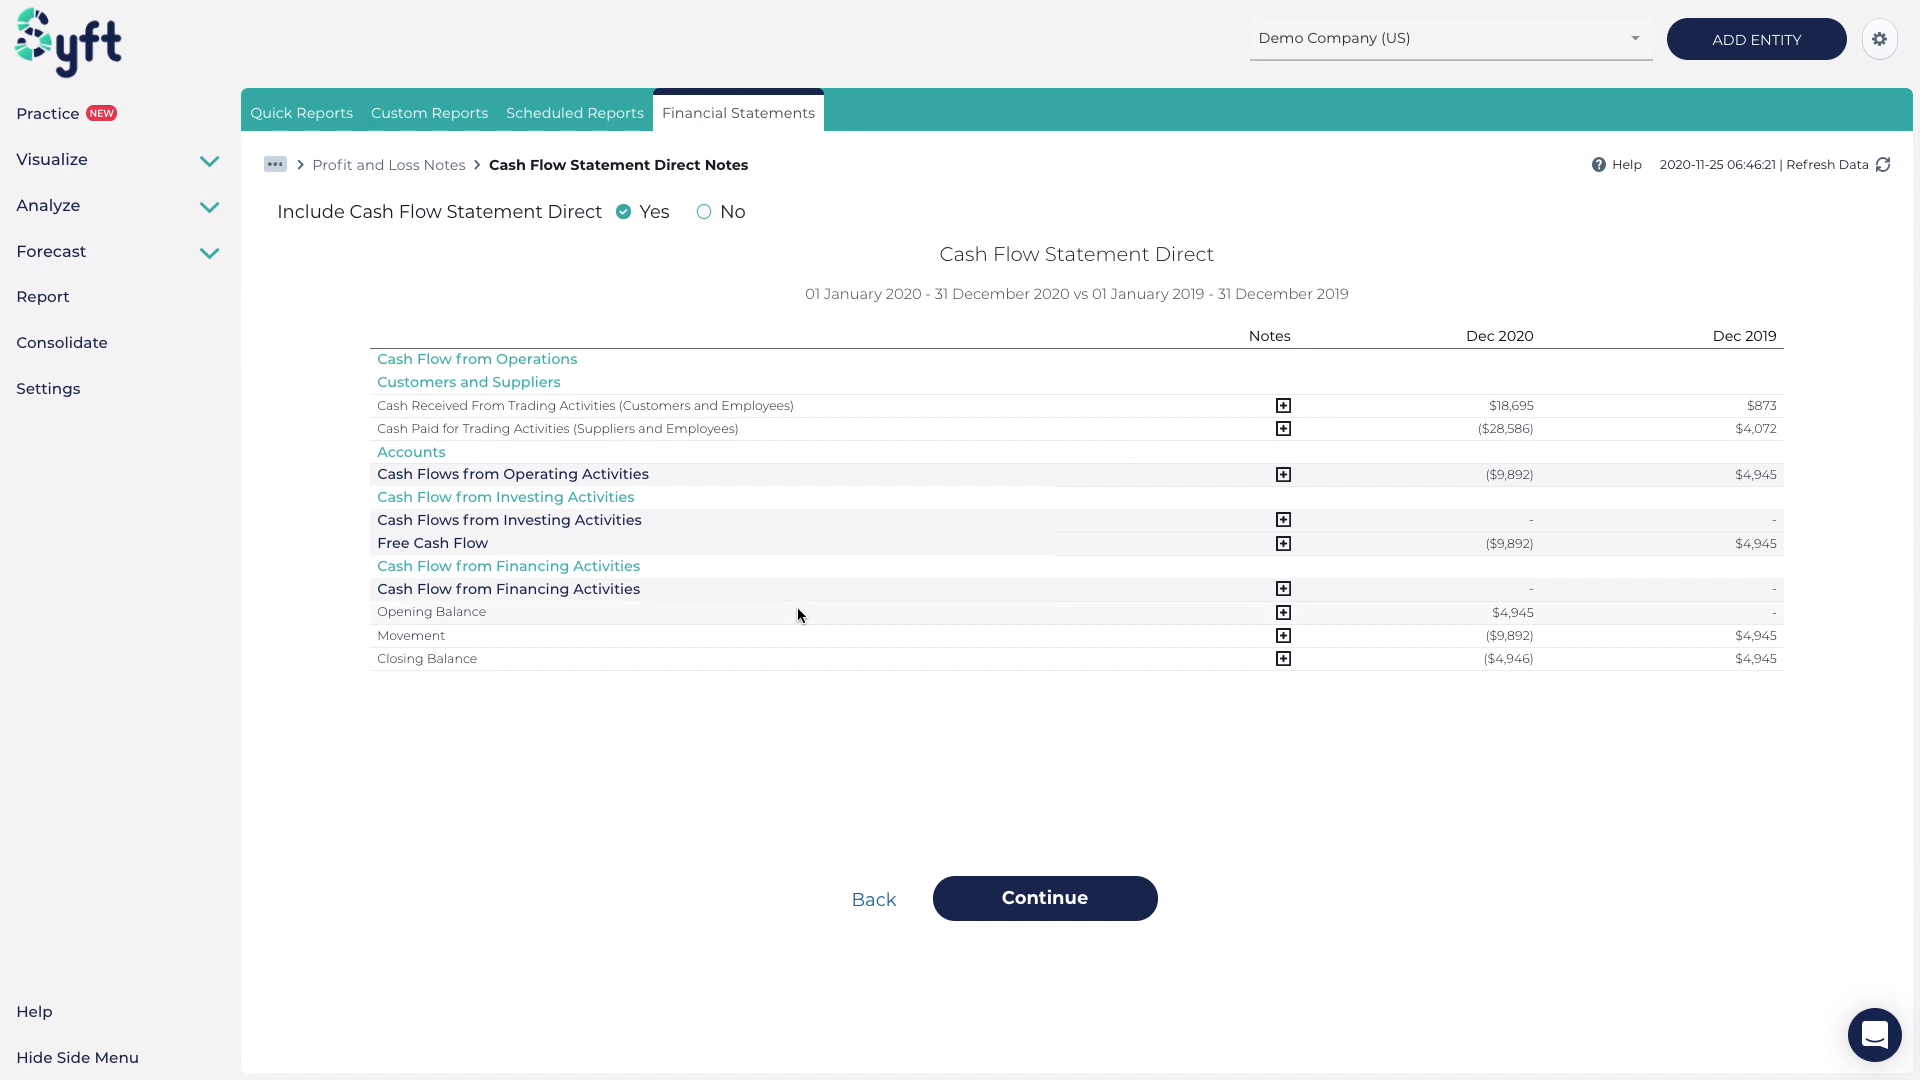Click the Back button to return

[873, 898]
